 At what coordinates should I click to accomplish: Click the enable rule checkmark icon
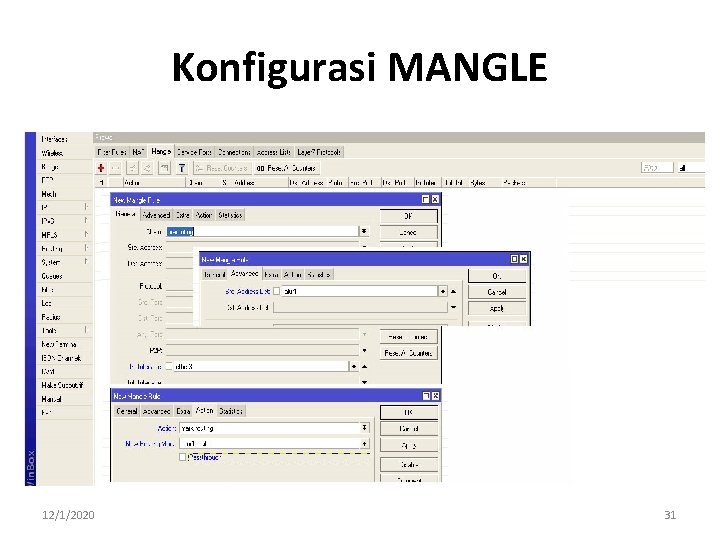(x=132, y=168)
